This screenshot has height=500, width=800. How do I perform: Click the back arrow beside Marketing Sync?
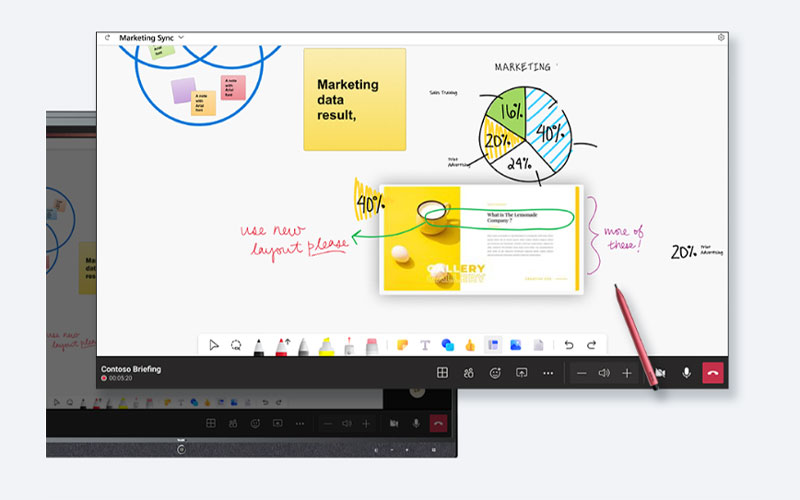point(107,38)
